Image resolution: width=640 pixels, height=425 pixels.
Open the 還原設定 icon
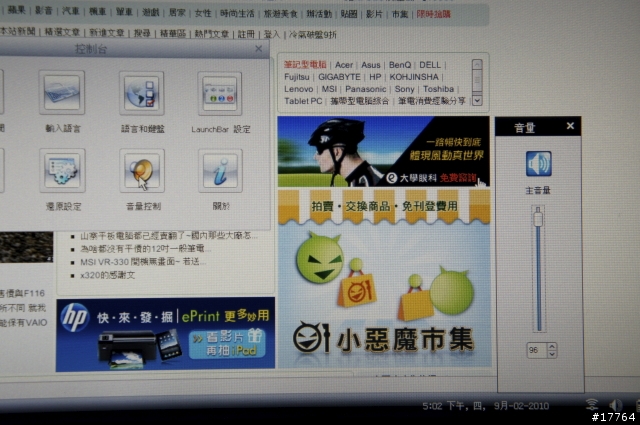click(62, 170)
